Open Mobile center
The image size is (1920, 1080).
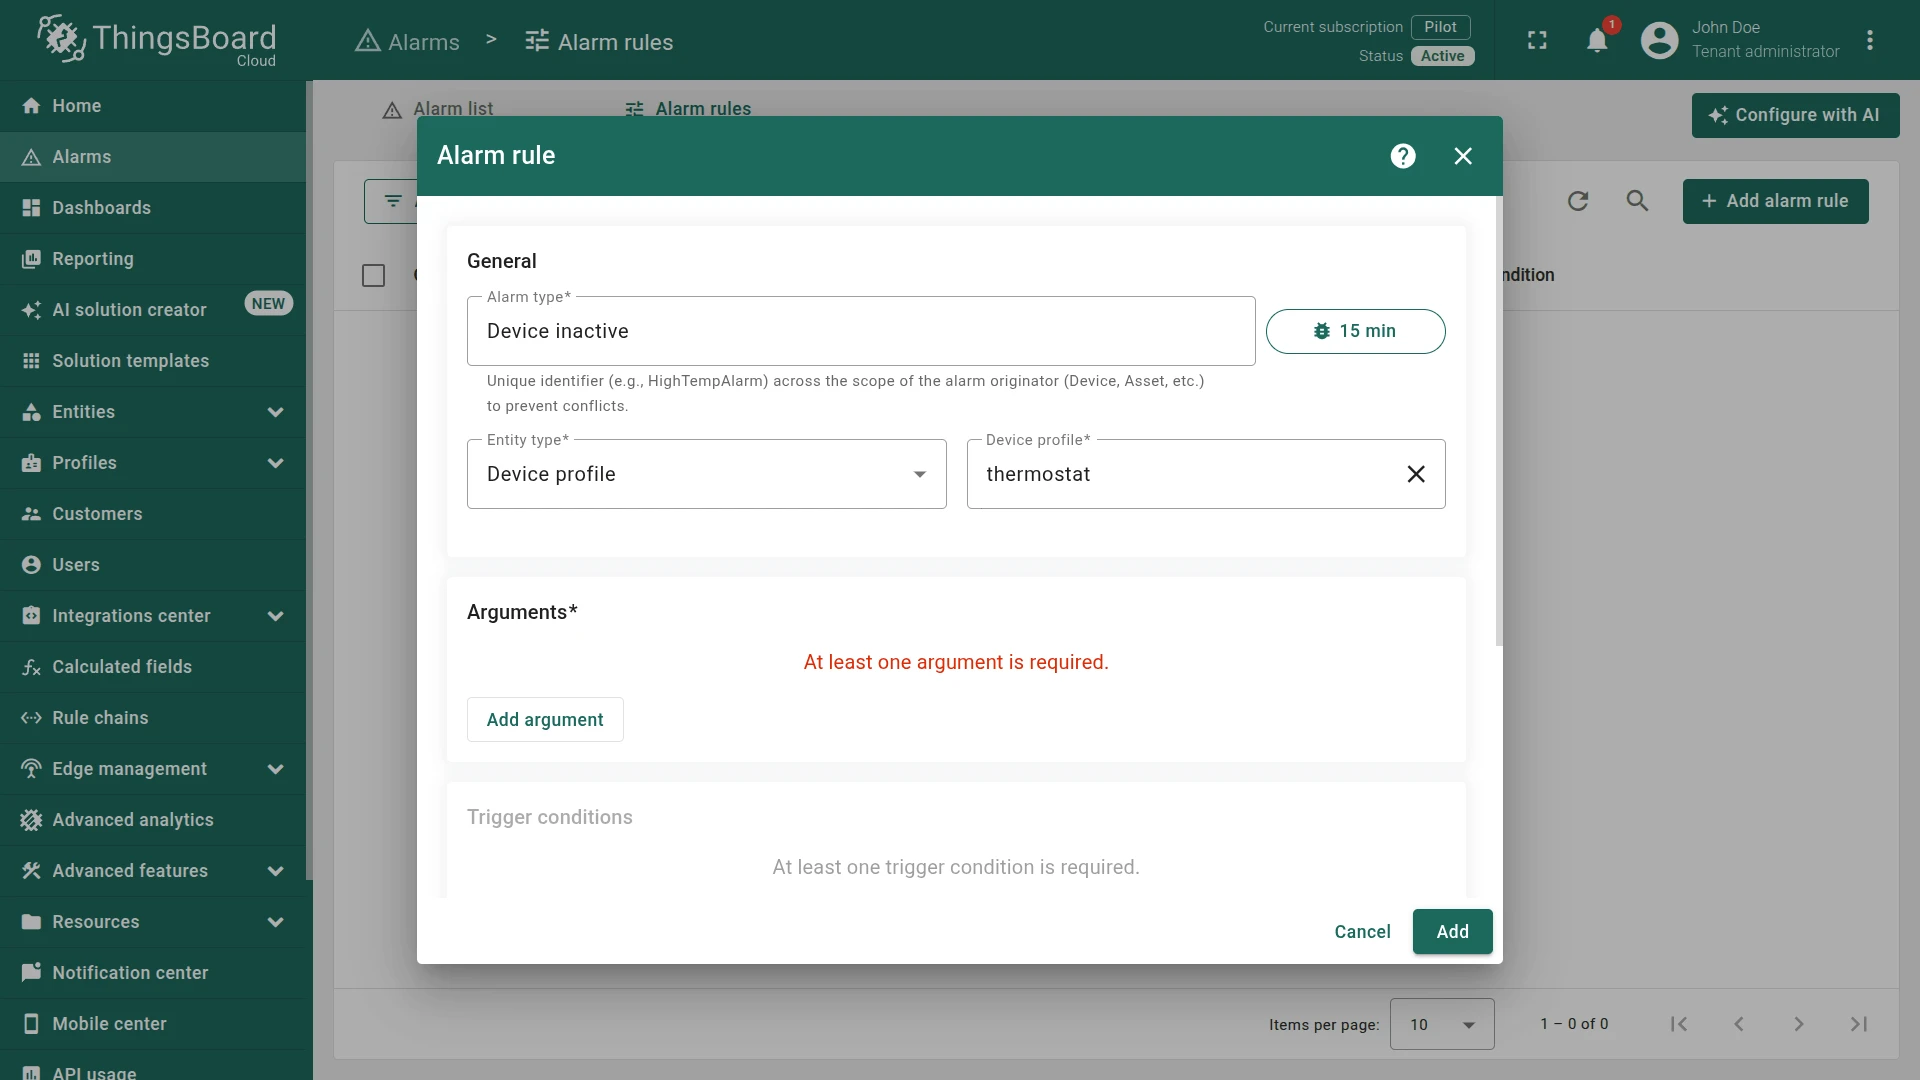tap(153, 1024)
